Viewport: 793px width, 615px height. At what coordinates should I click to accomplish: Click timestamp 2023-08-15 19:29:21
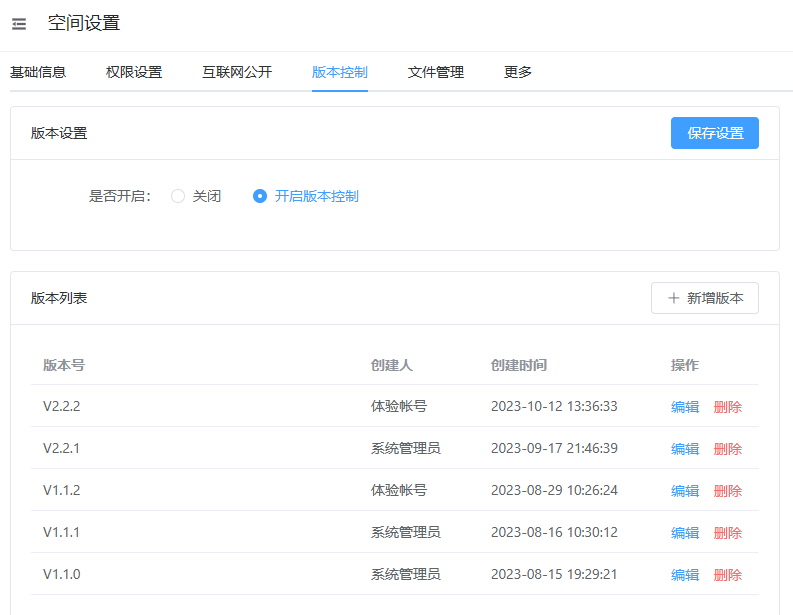click(554, 574)
